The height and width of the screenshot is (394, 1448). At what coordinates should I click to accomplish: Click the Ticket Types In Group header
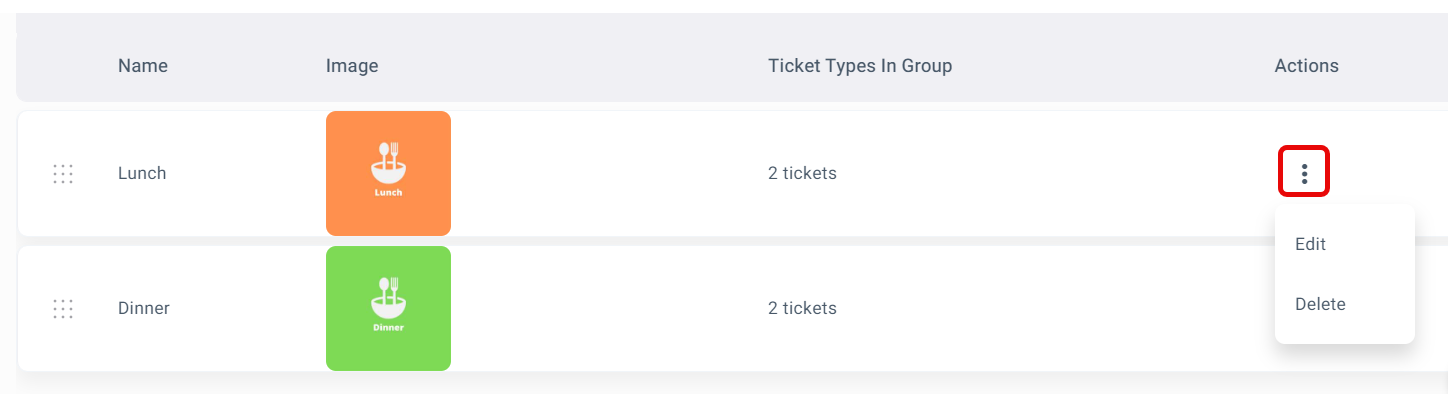[x=860, y=66]
